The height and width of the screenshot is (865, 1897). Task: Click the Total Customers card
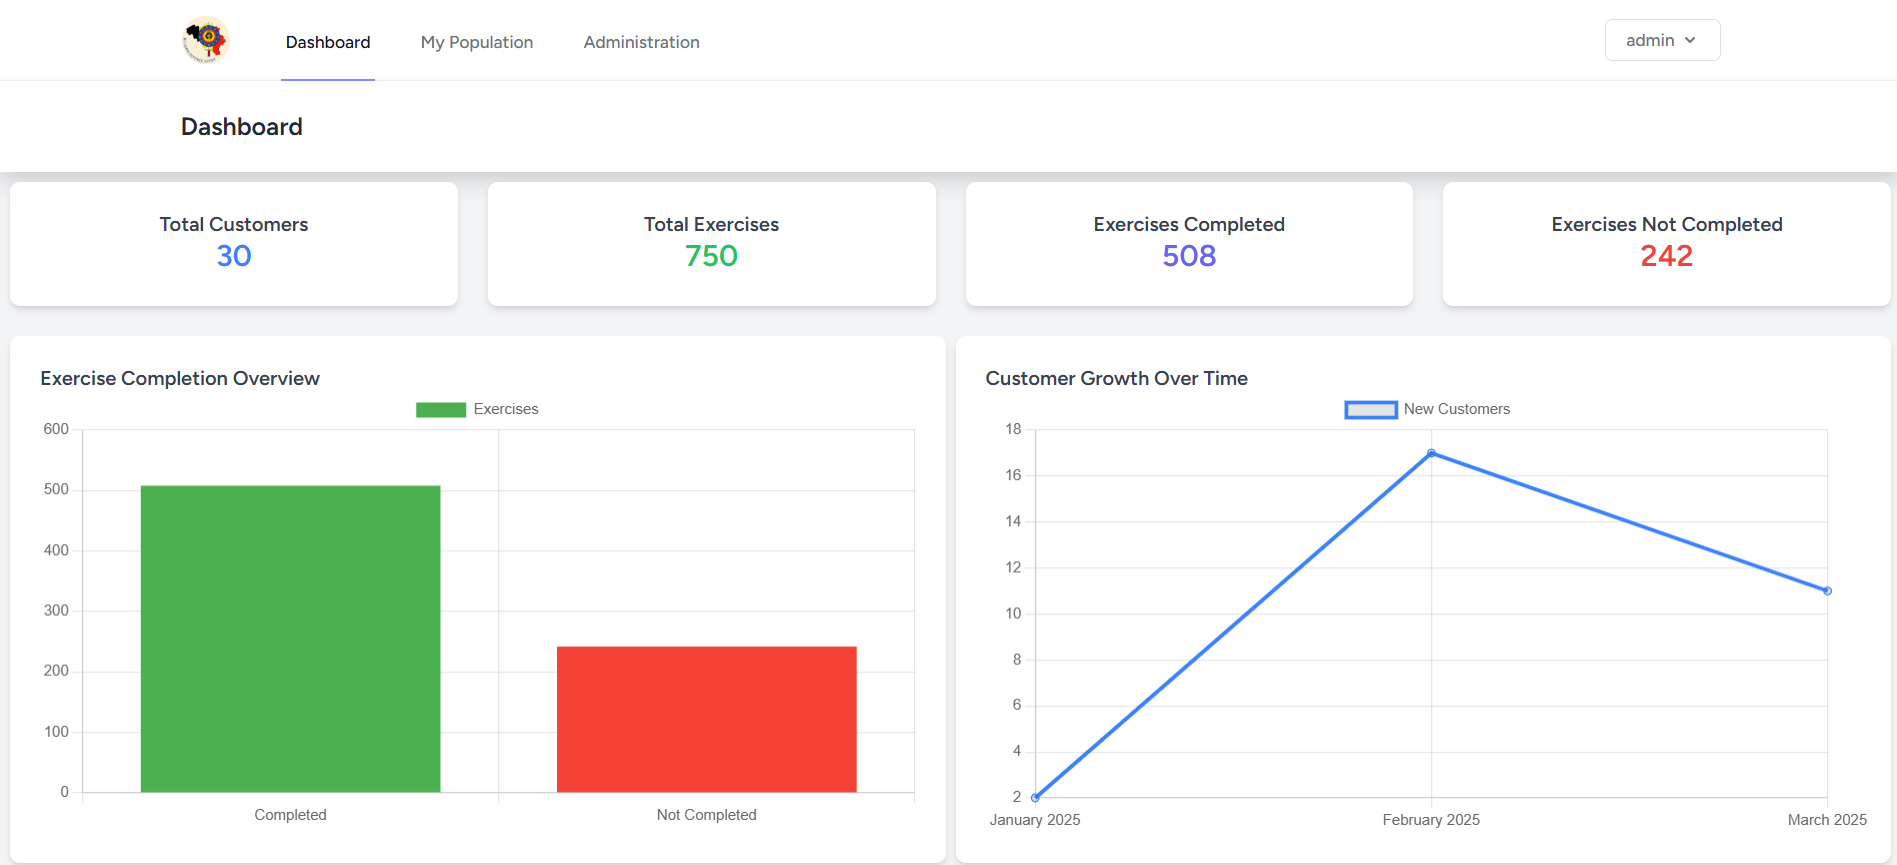point(234,243)
